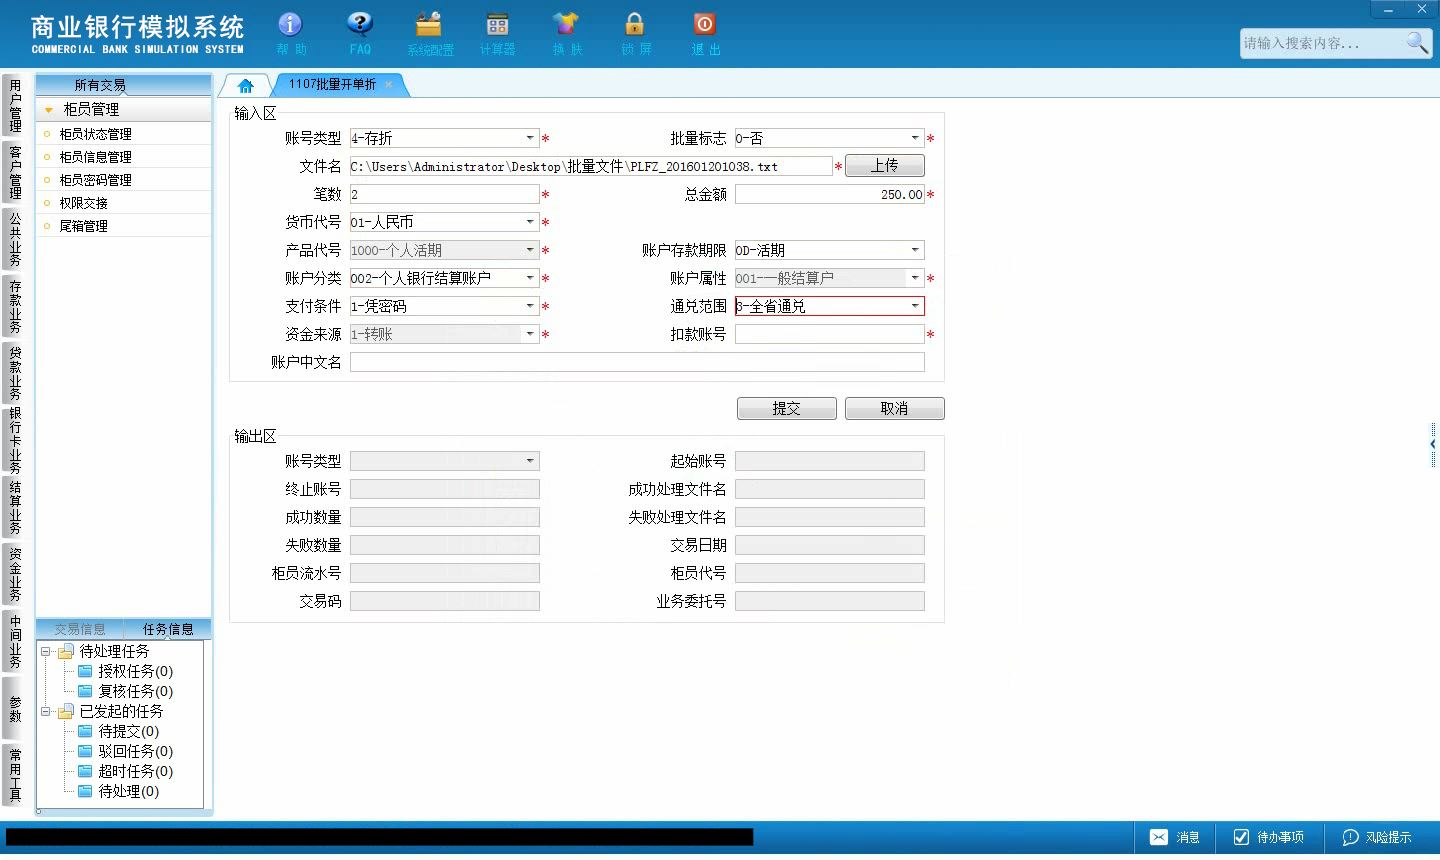Open the 账号类型 input dropdown
This screenshot has height=860, width=1440.
[x=530, y=138]
